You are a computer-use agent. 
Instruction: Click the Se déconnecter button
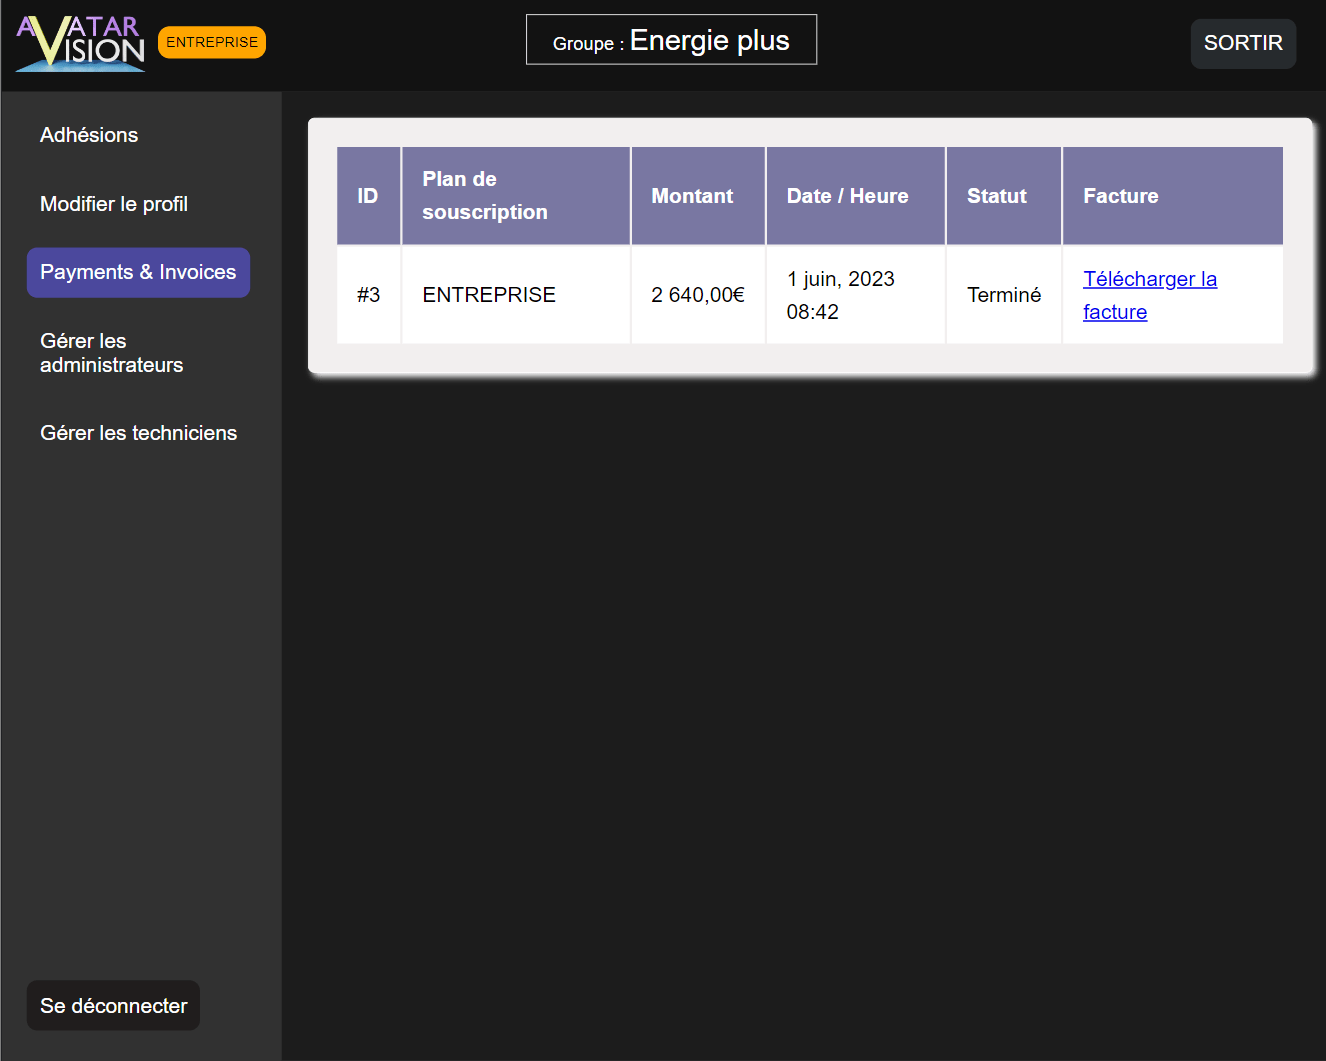(x=113, y=1005)
